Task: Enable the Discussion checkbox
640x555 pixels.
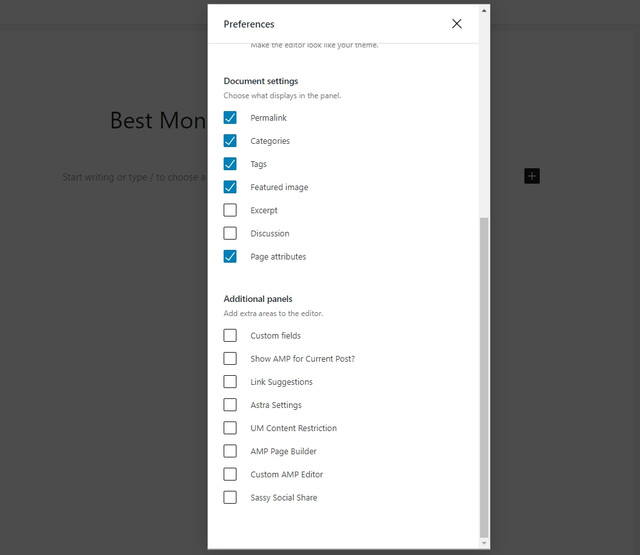Action: point(230,233)
